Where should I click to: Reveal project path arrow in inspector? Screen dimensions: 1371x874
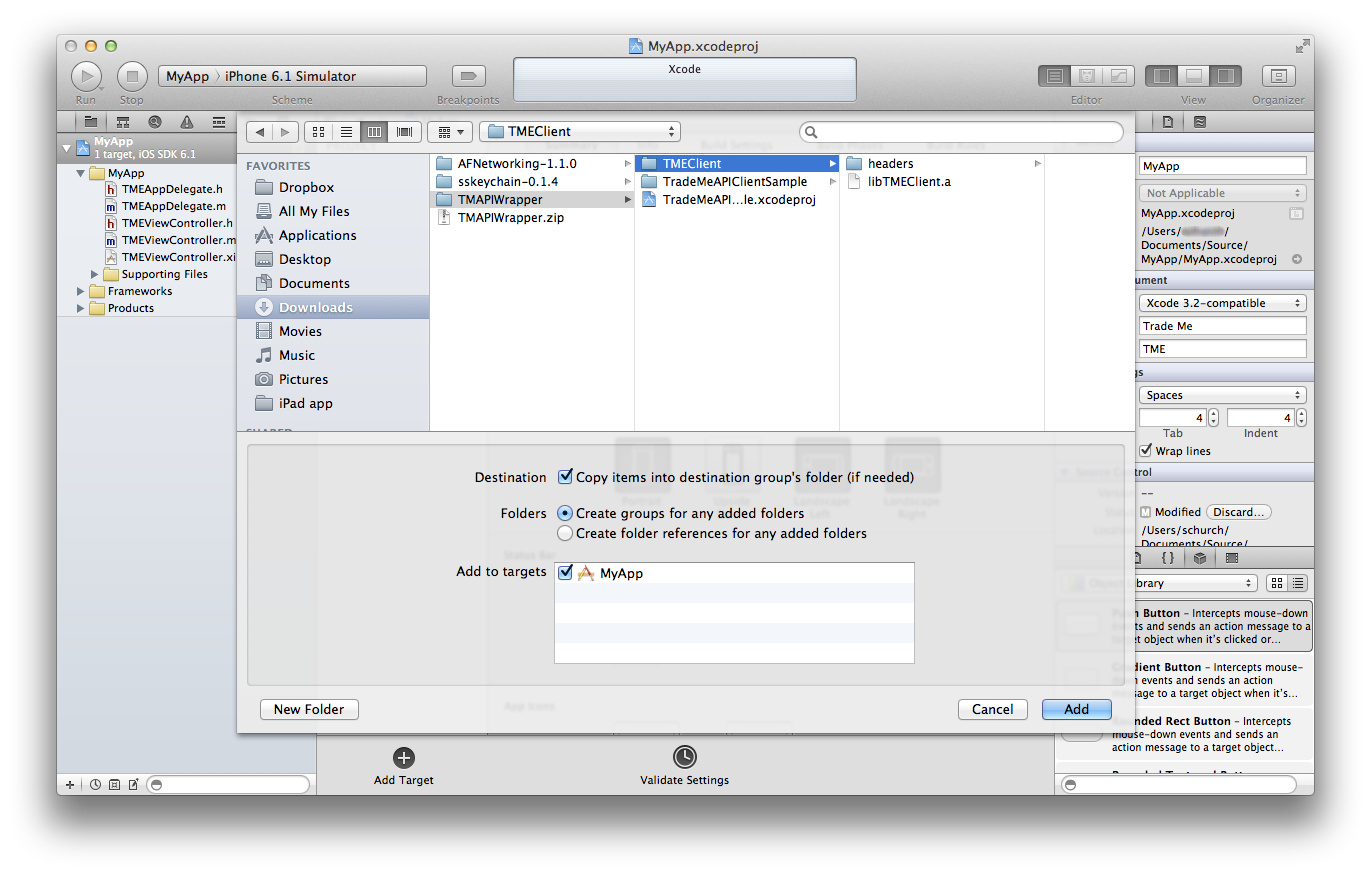tap(1297, 259)
